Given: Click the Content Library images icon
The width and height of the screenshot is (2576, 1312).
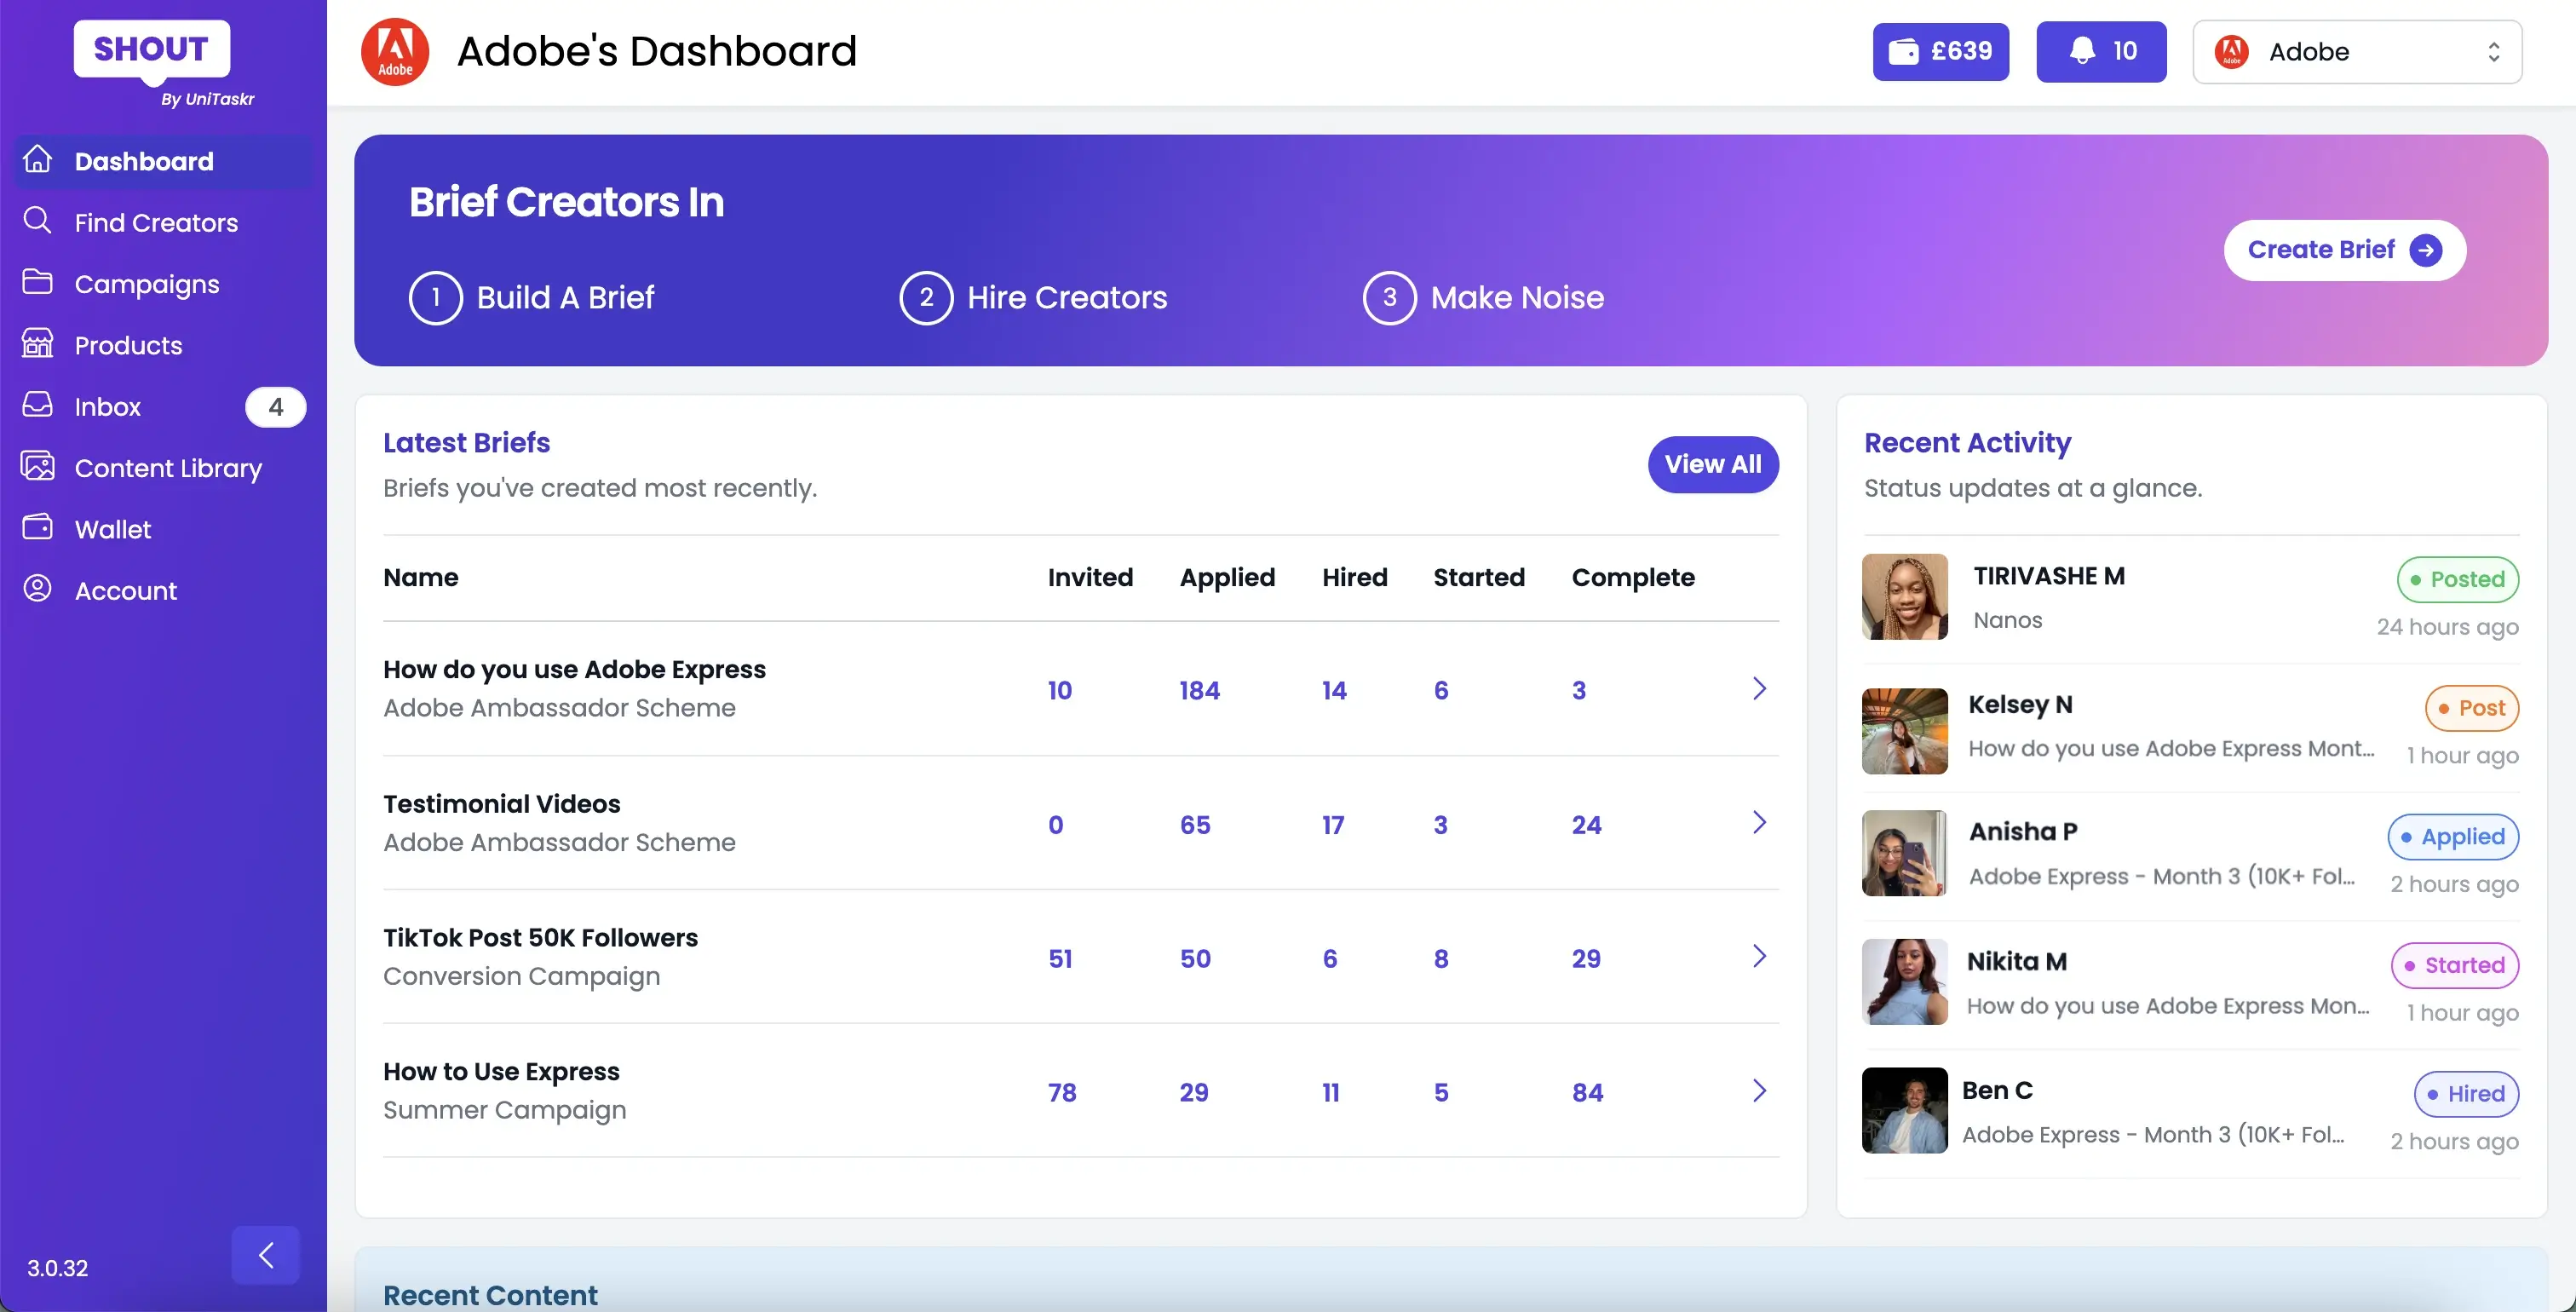Looking at the screenshot, I should (x=37, y=467).
